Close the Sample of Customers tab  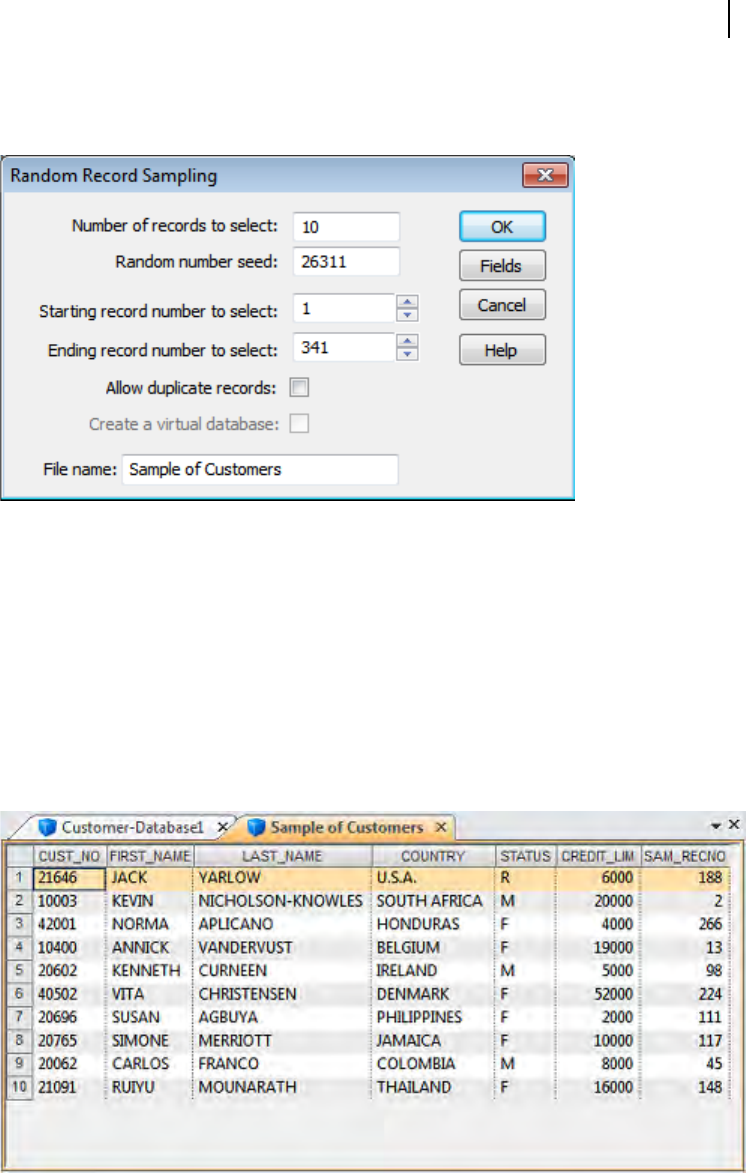(441, 827)
